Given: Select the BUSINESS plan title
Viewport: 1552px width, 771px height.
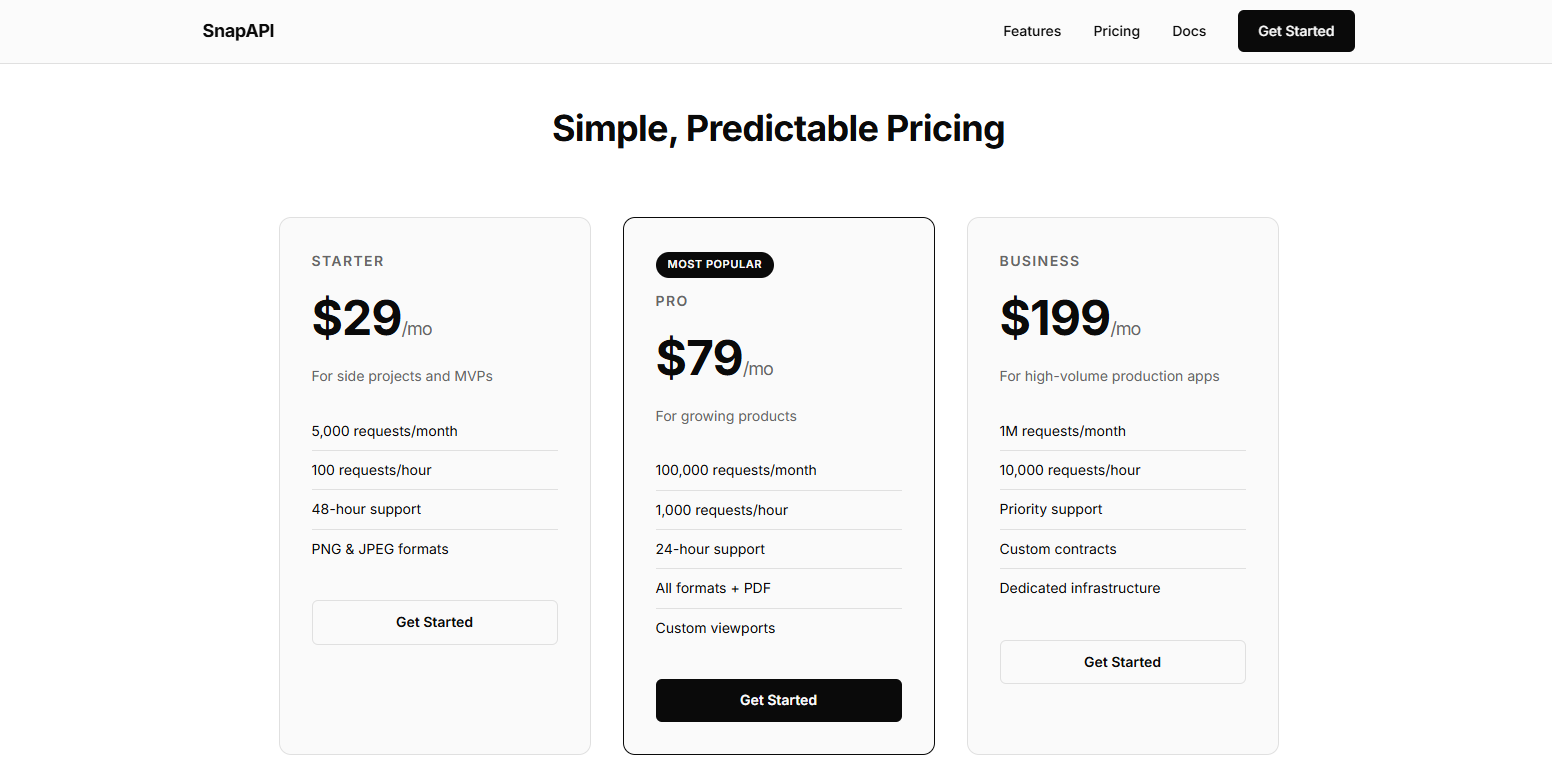Looking at the screenshot, I should tap(1039, 261).
